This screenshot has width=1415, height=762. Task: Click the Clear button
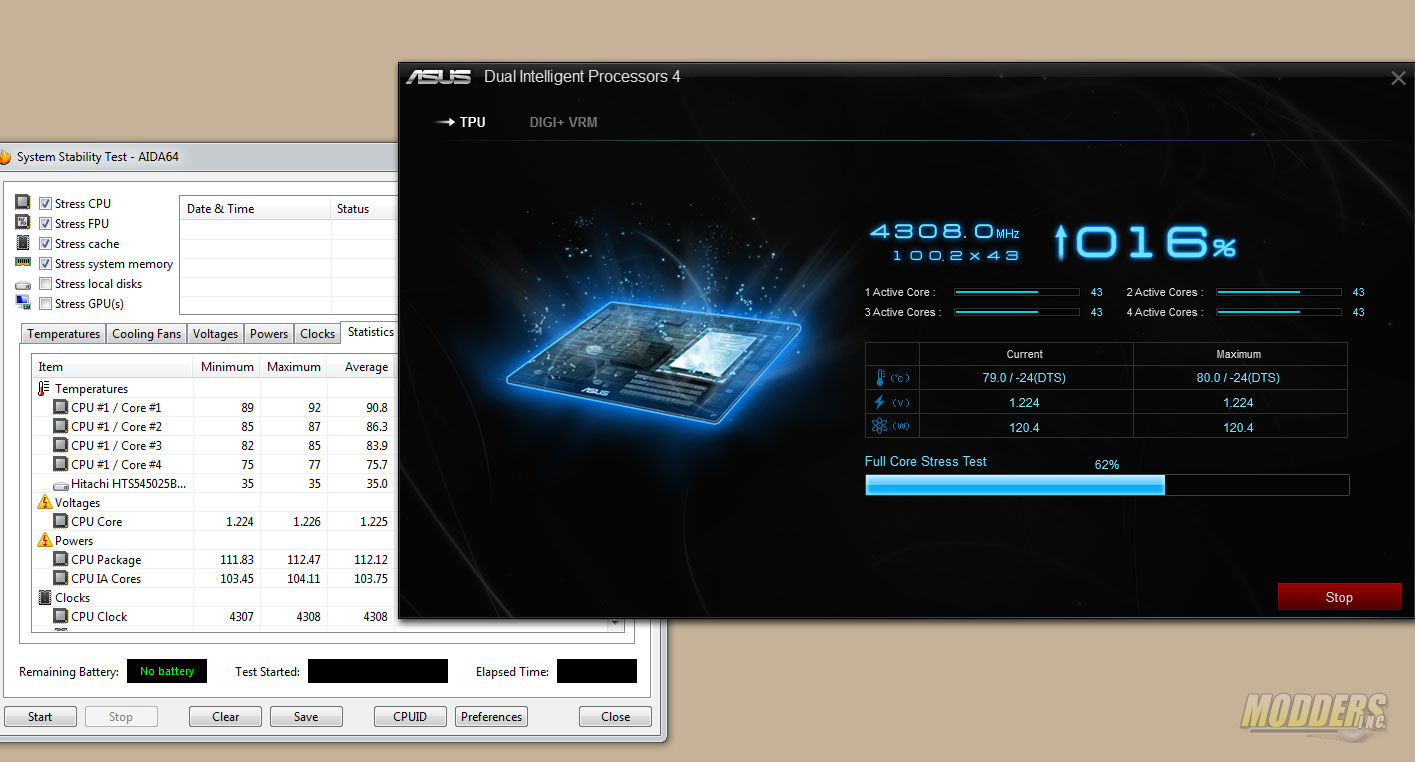(226, 717)
